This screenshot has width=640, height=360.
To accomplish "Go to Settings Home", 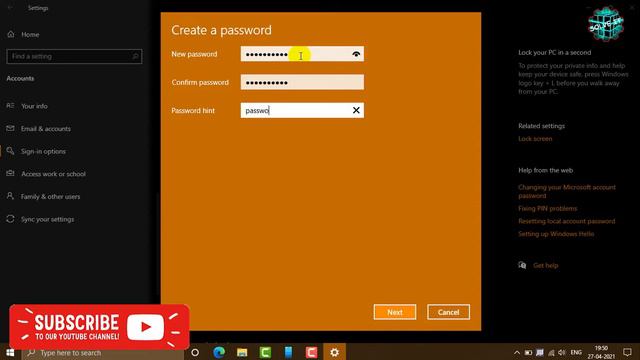I will pyautogui.click(x=30, y=35).
